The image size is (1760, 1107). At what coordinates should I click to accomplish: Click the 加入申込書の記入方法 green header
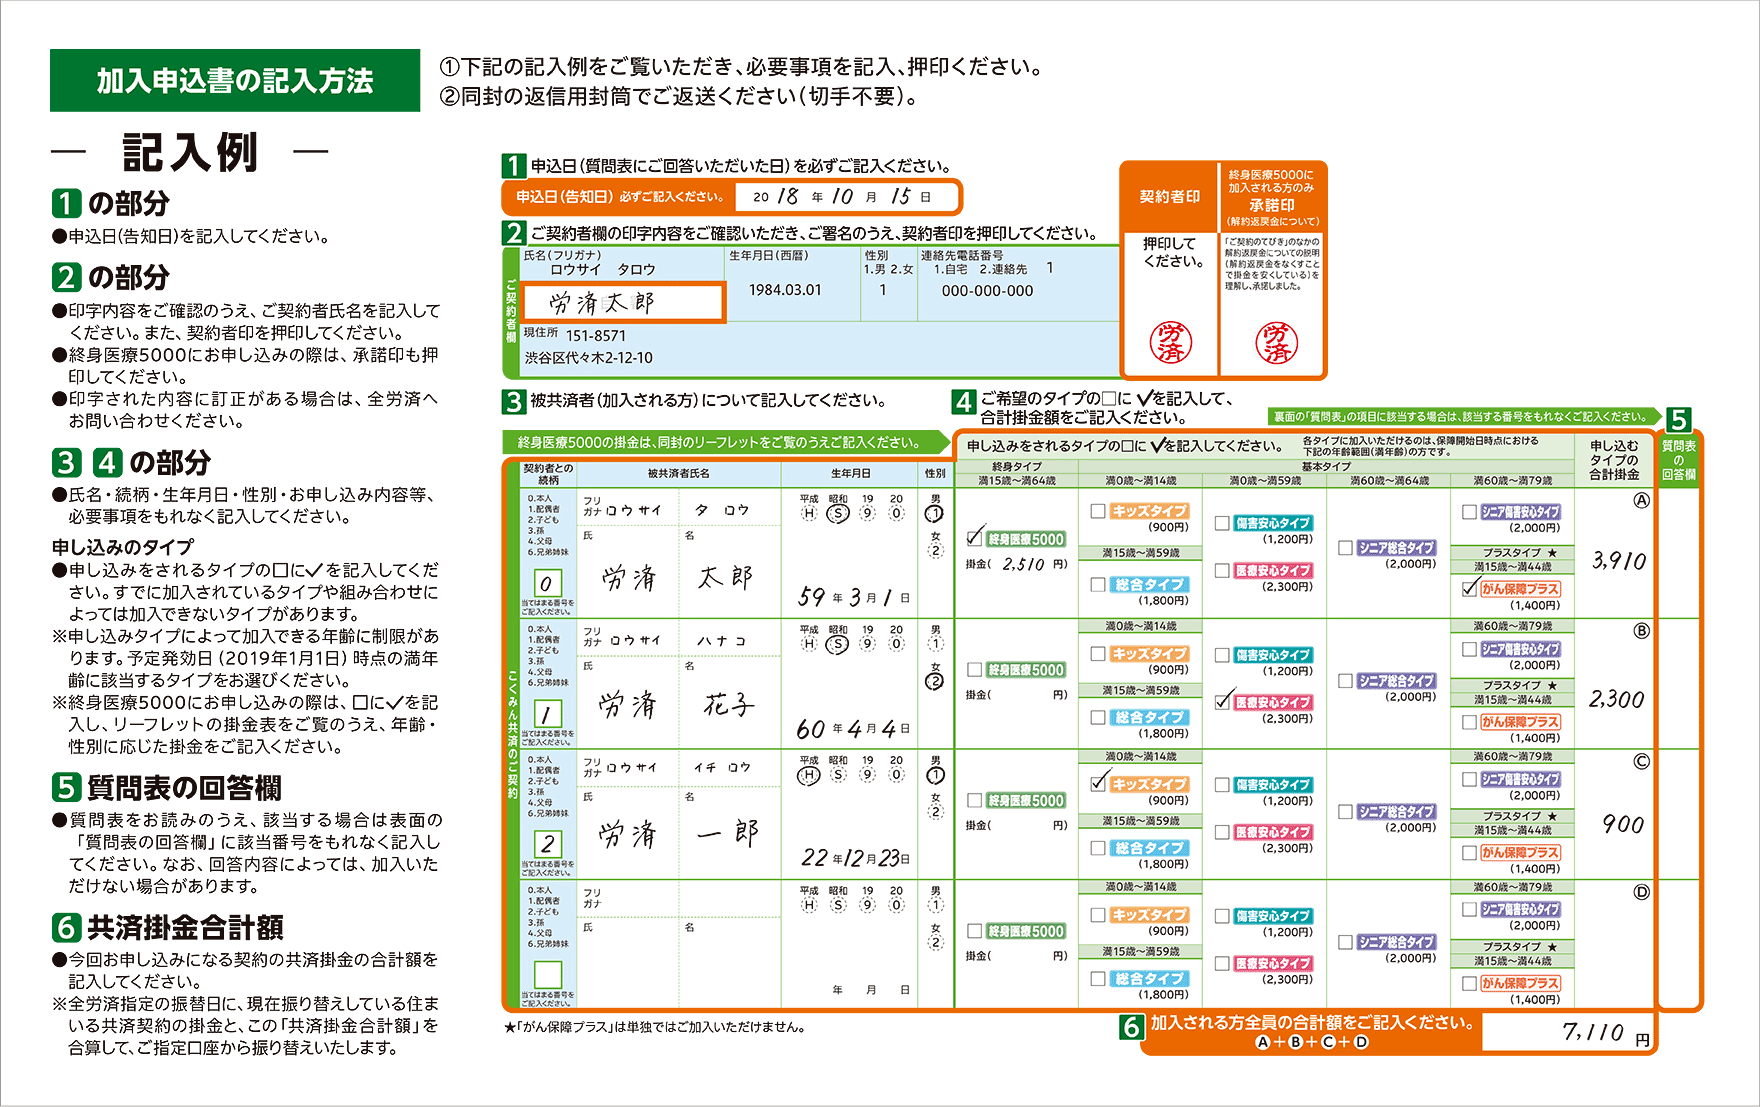[235, 80]
